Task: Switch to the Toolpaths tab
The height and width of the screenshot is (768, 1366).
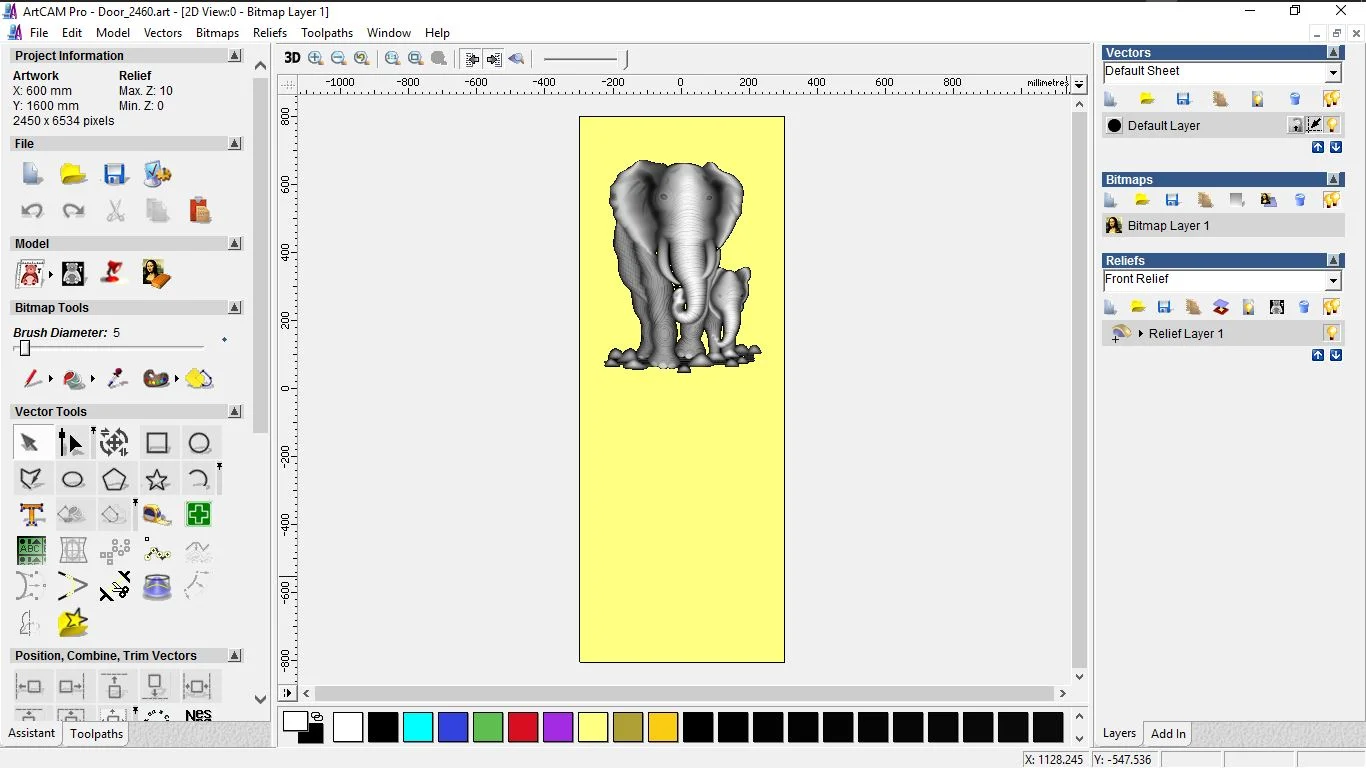Action: pos(96,734)
